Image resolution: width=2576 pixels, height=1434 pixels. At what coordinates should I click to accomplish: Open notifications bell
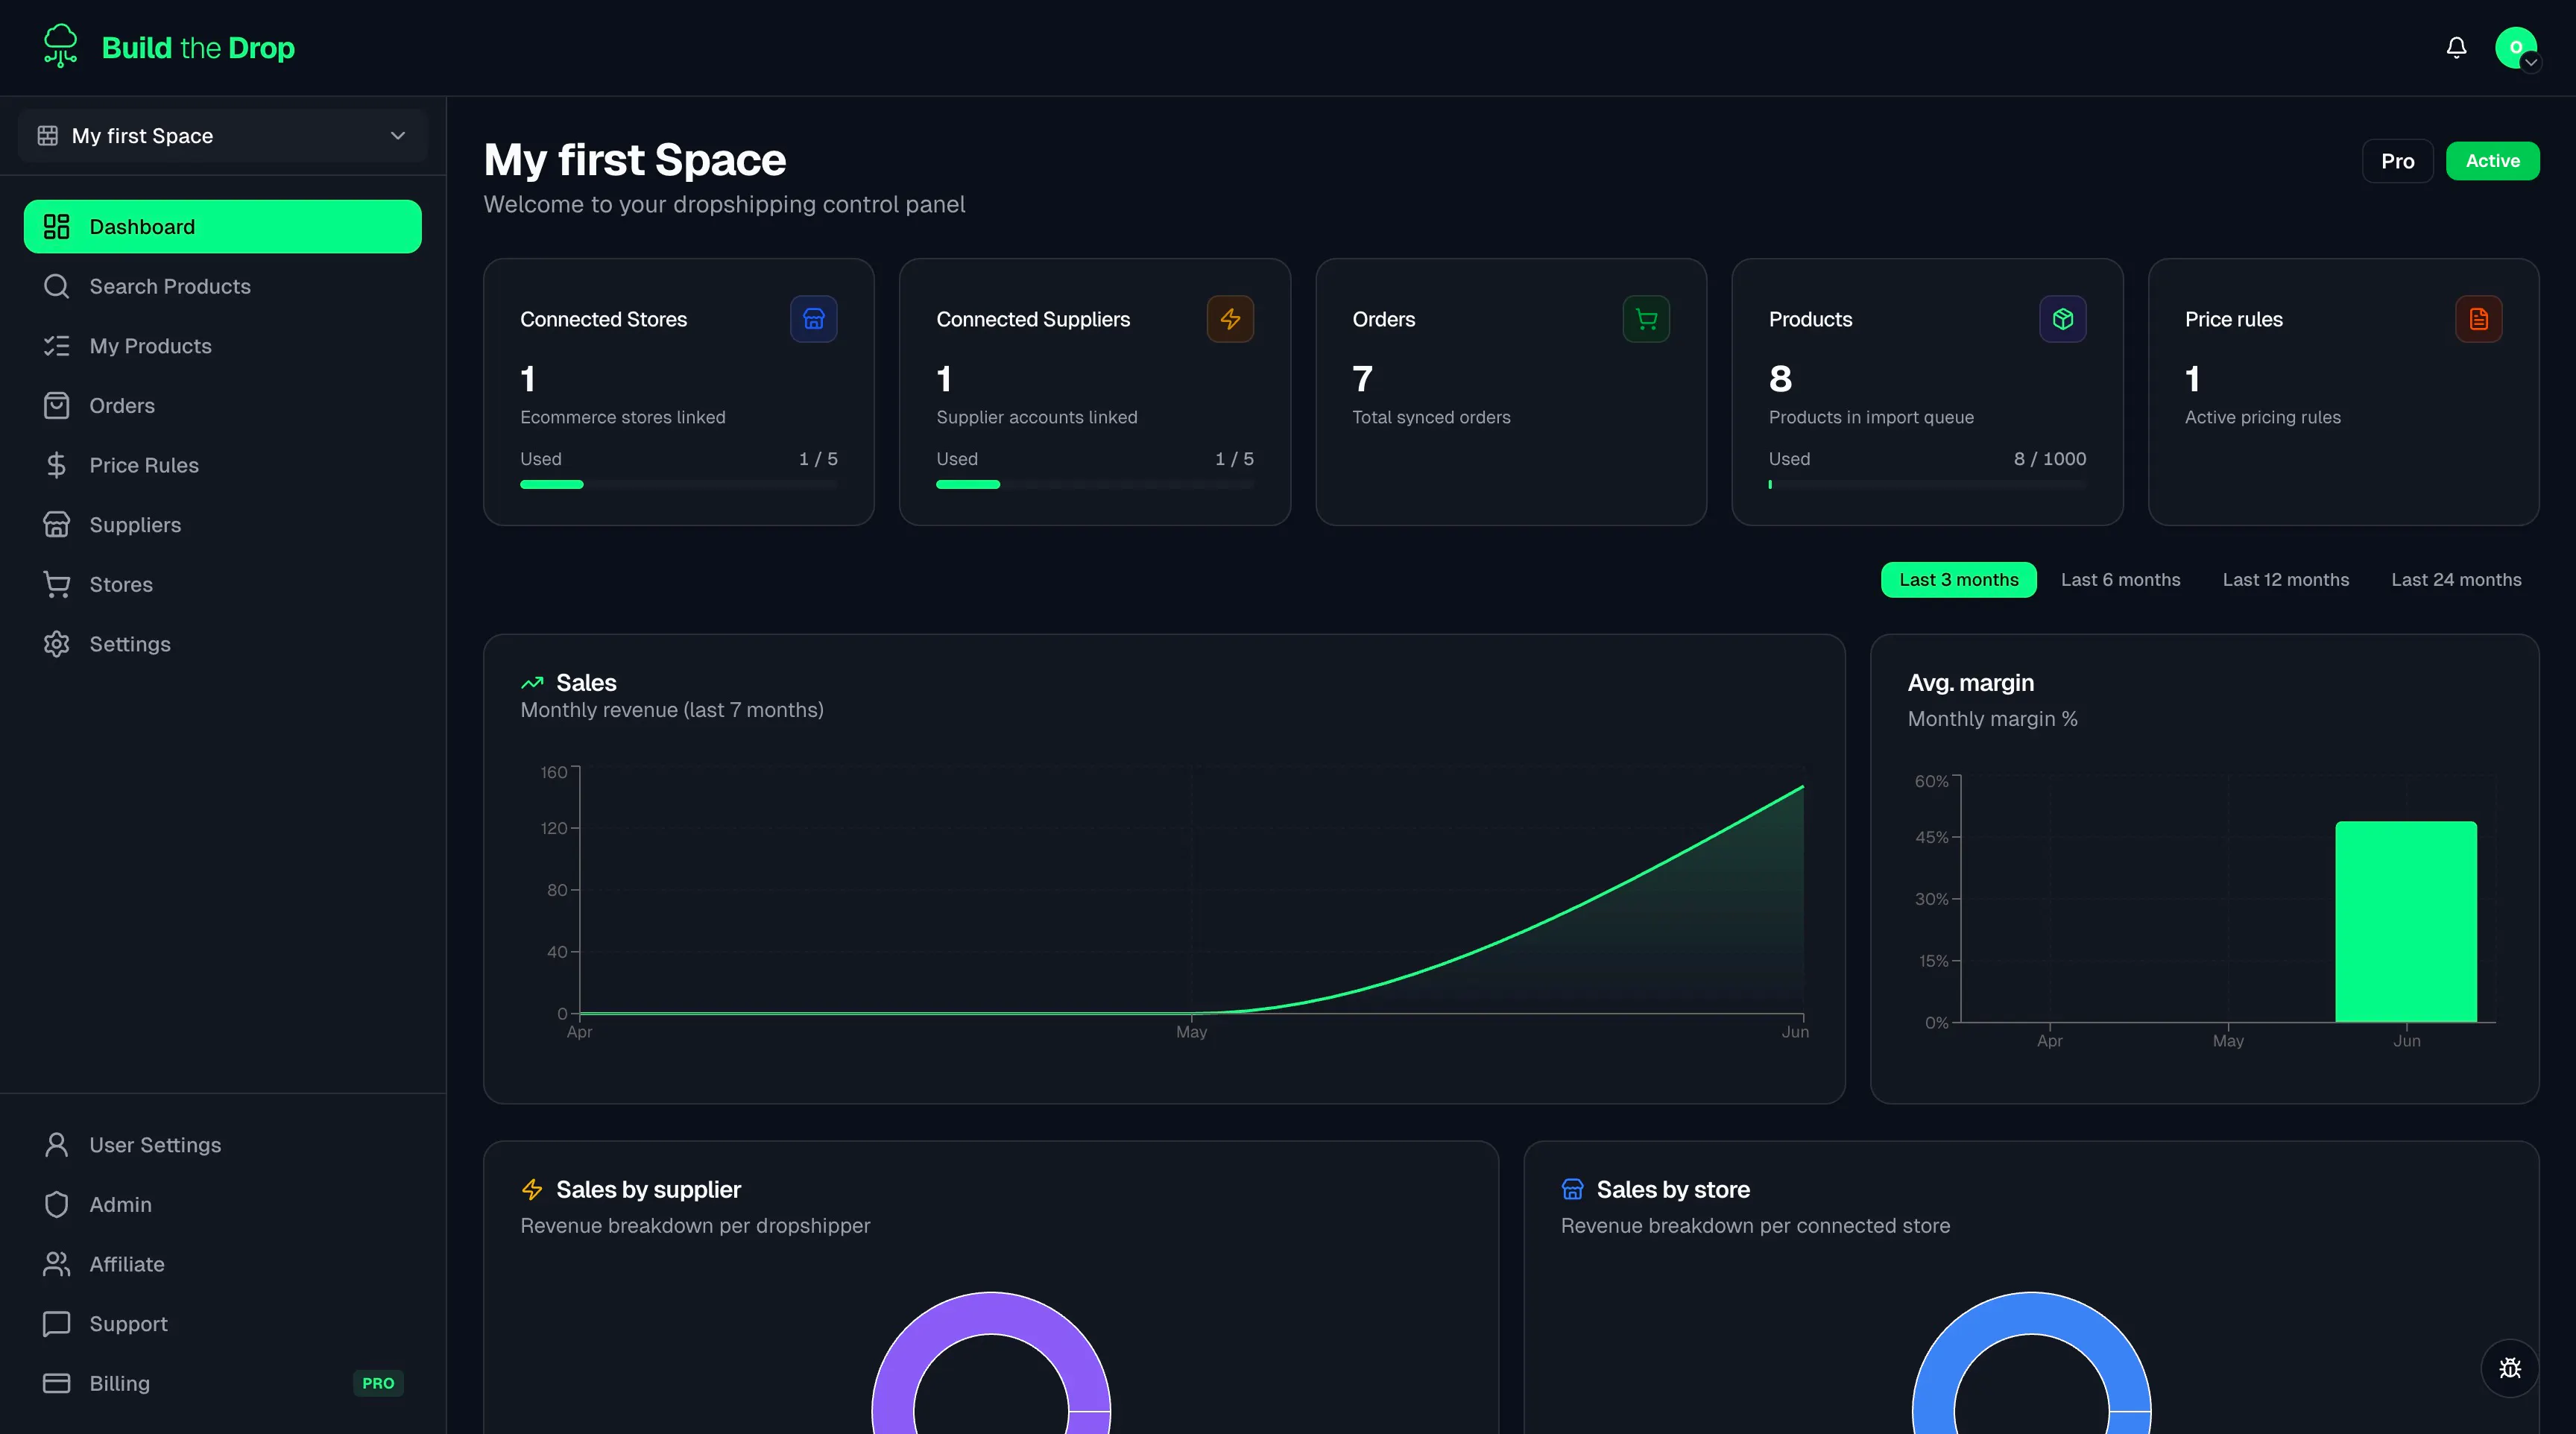[x=2456, y=47]
